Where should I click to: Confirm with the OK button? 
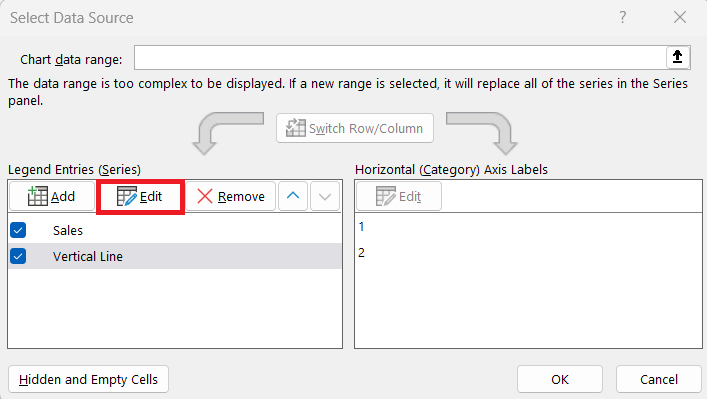[x=560, y=380]
